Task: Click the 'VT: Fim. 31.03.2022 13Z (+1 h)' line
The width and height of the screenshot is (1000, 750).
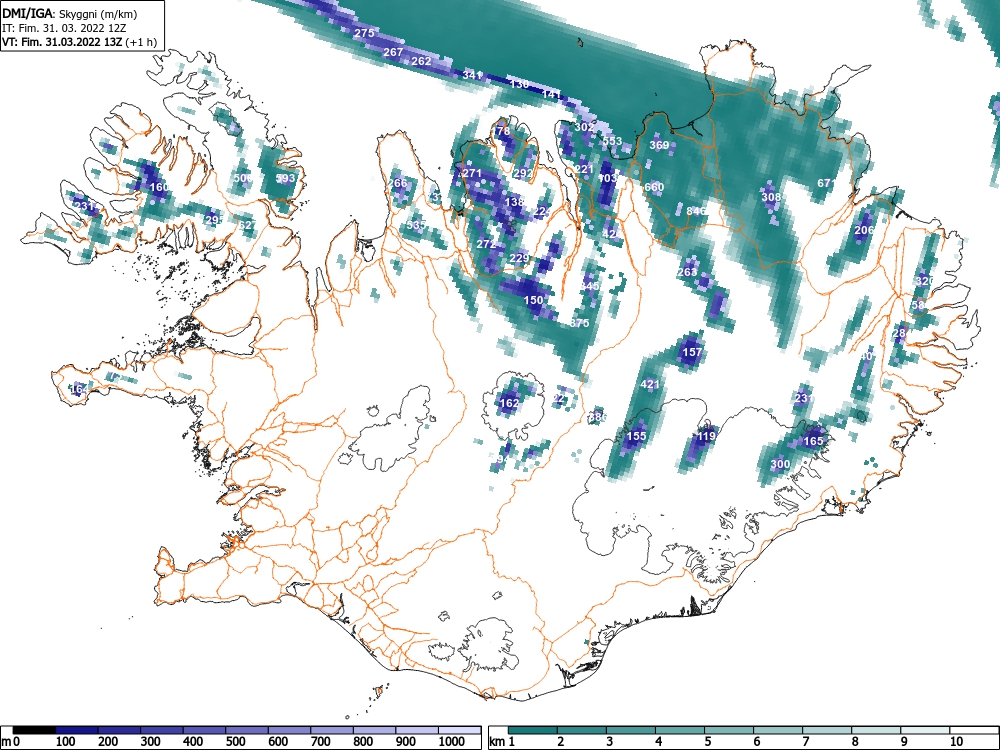Action: pos(79,42)
